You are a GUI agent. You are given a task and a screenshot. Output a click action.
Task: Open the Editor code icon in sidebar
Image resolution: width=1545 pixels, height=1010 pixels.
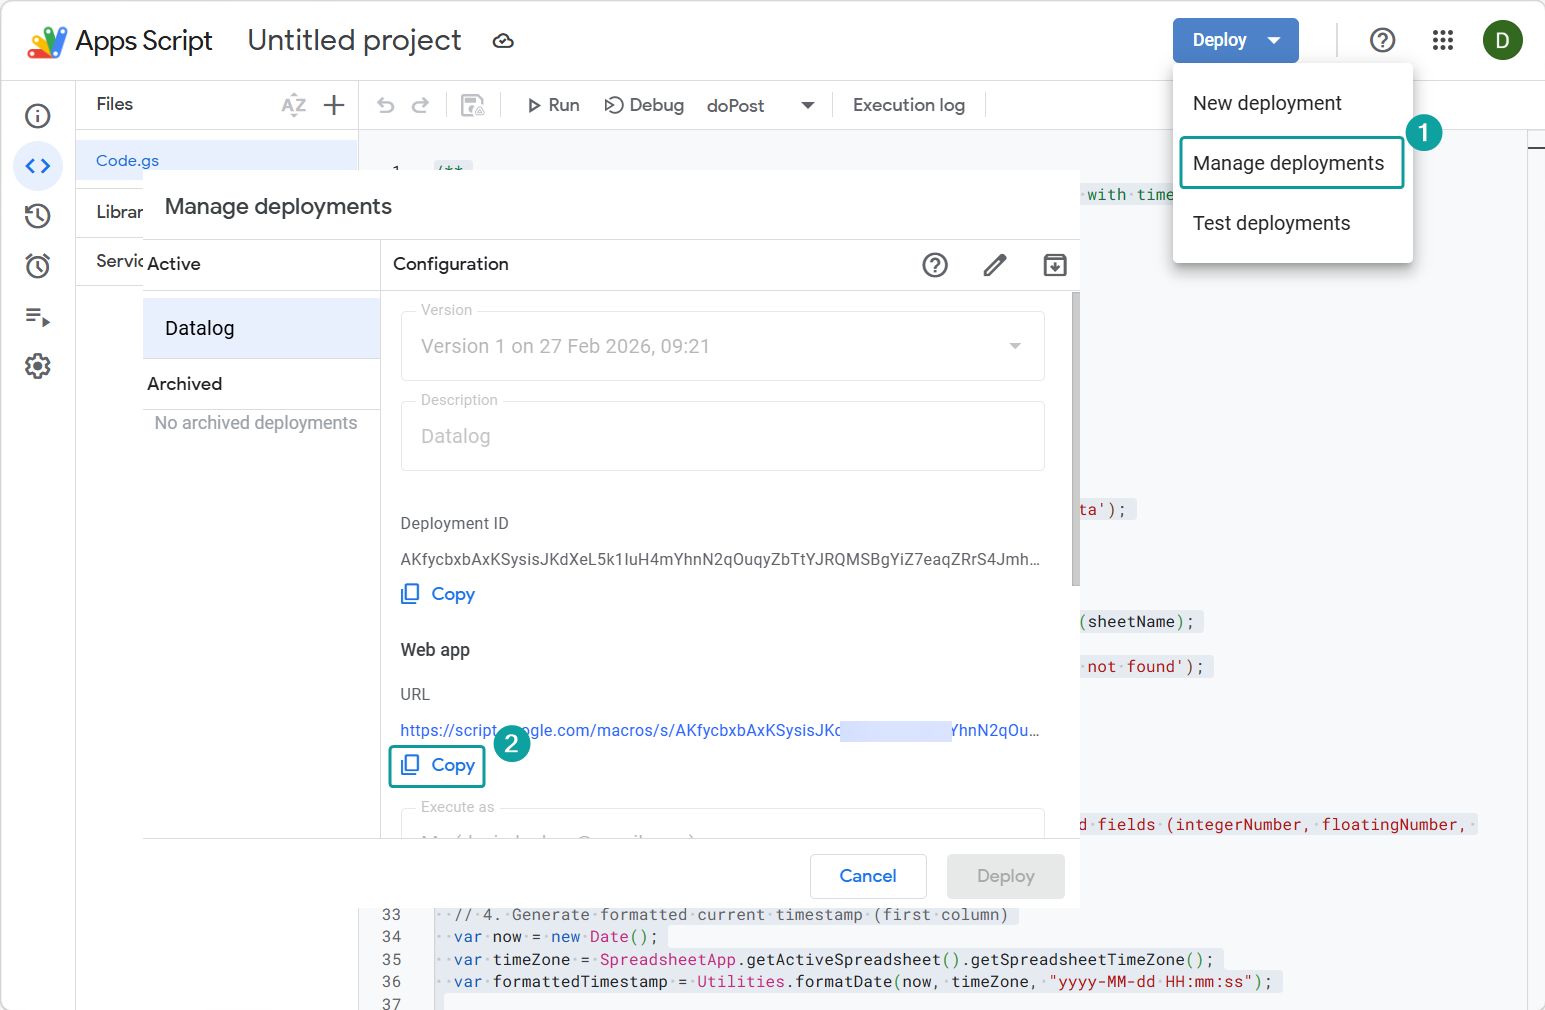(x=38, y=166)
